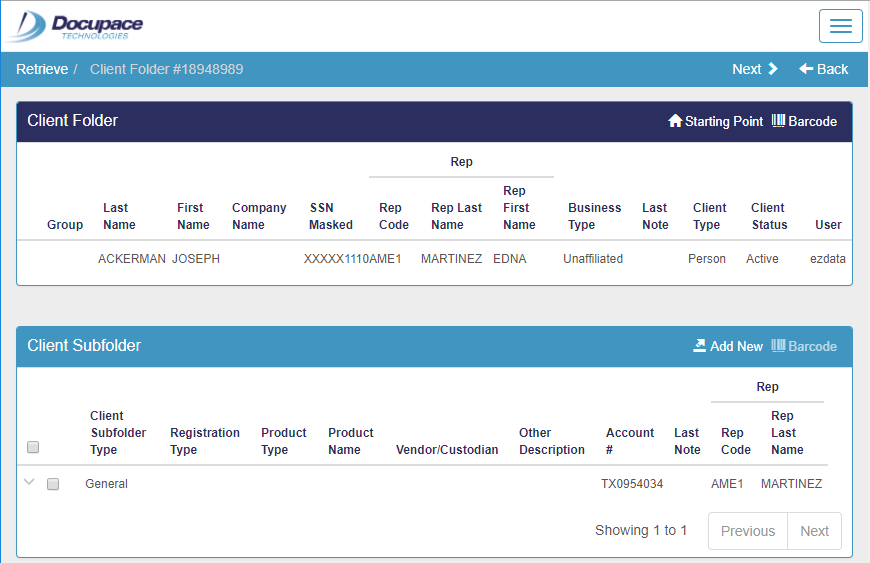Click the Active client status cell

click(762, 259)
